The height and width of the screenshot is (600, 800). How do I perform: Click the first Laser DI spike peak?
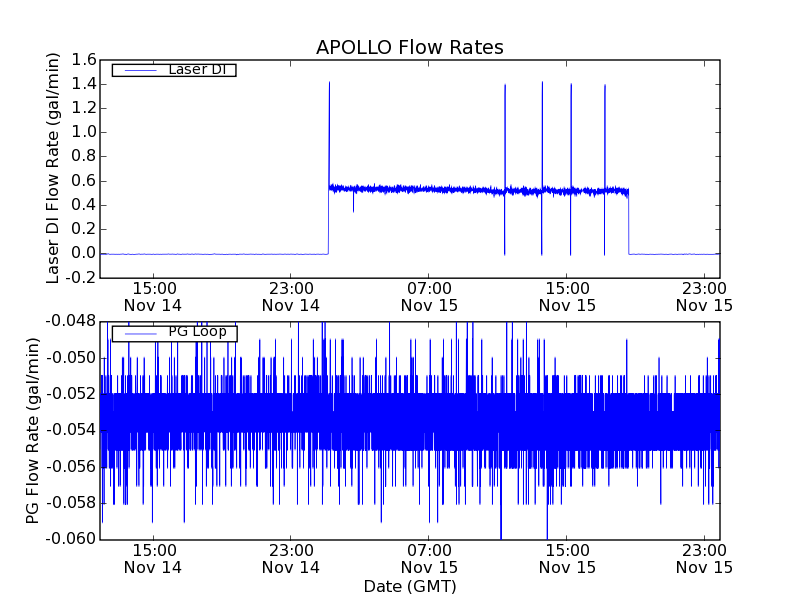pyautogui.click(x=329, y=83)
